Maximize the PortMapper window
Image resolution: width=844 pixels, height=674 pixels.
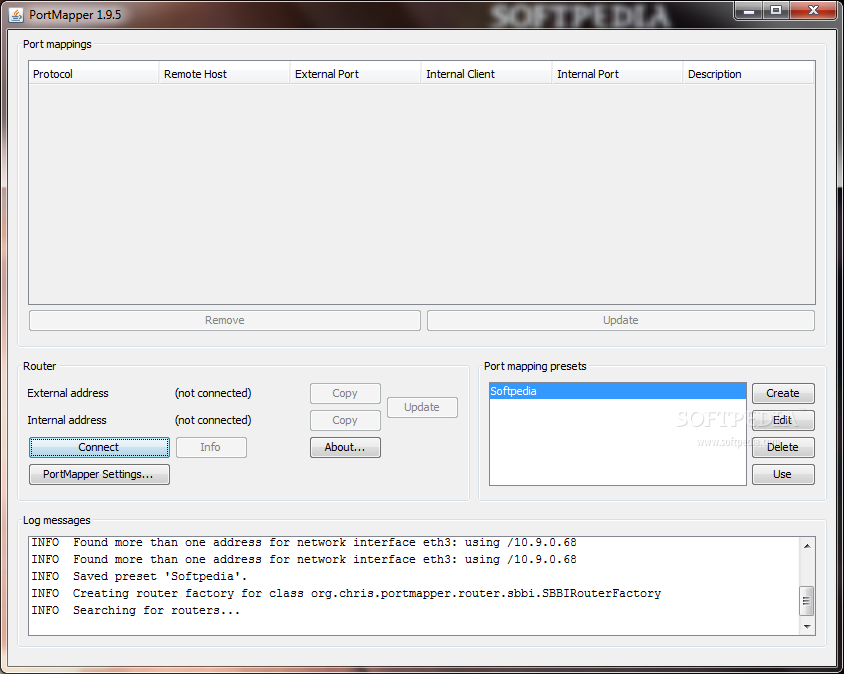point(776,10)
